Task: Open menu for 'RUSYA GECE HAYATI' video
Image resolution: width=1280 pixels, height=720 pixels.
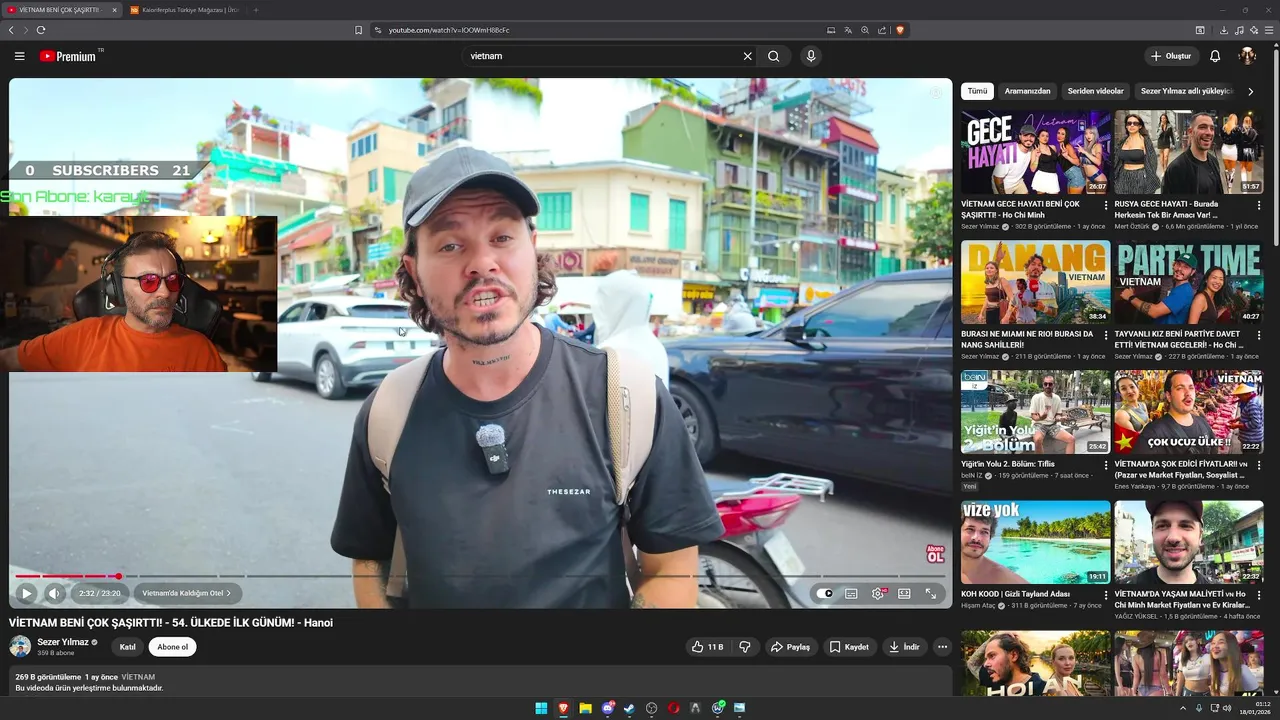Action: click(1259, 205)
